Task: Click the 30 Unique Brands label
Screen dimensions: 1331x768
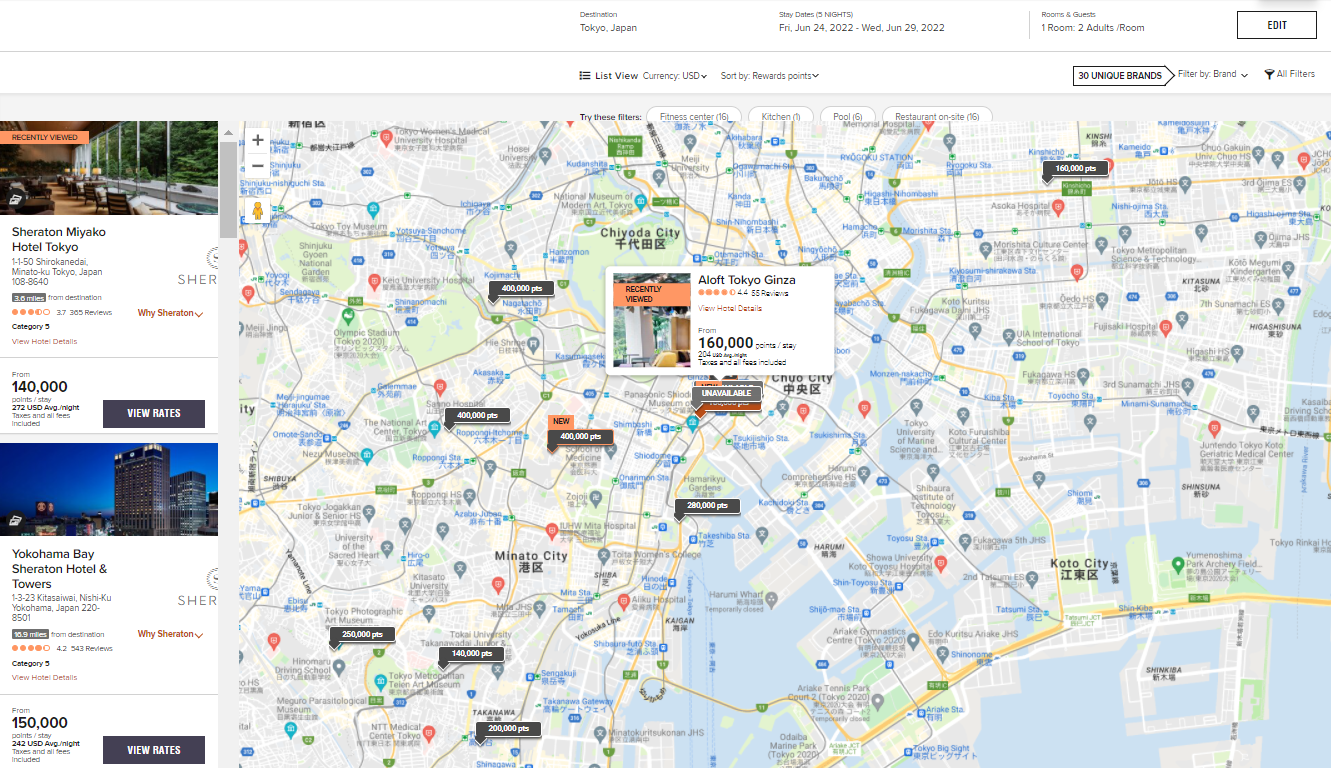Action: point(1120,75)
